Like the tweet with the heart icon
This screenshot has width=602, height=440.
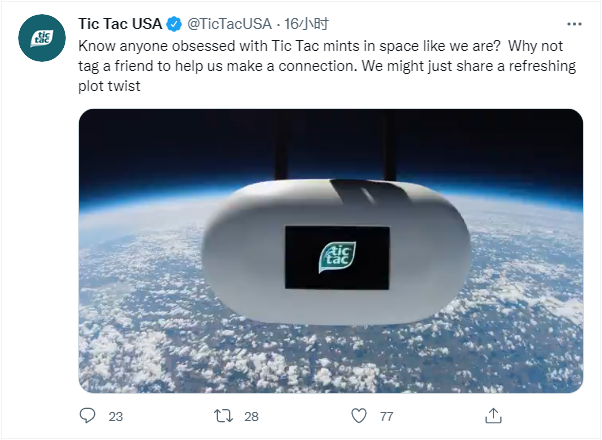click(x=359, y=416)
